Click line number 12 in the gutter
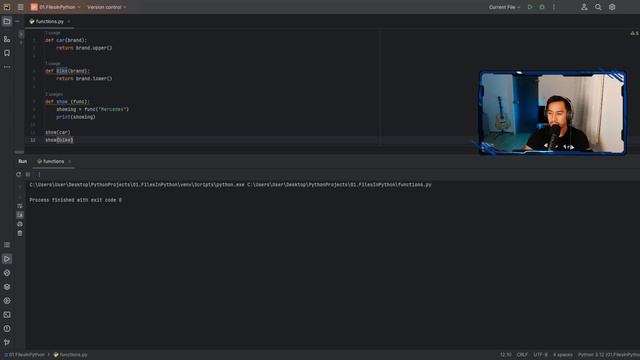This screenshot has width=640, height=360. tap(33, 140)
